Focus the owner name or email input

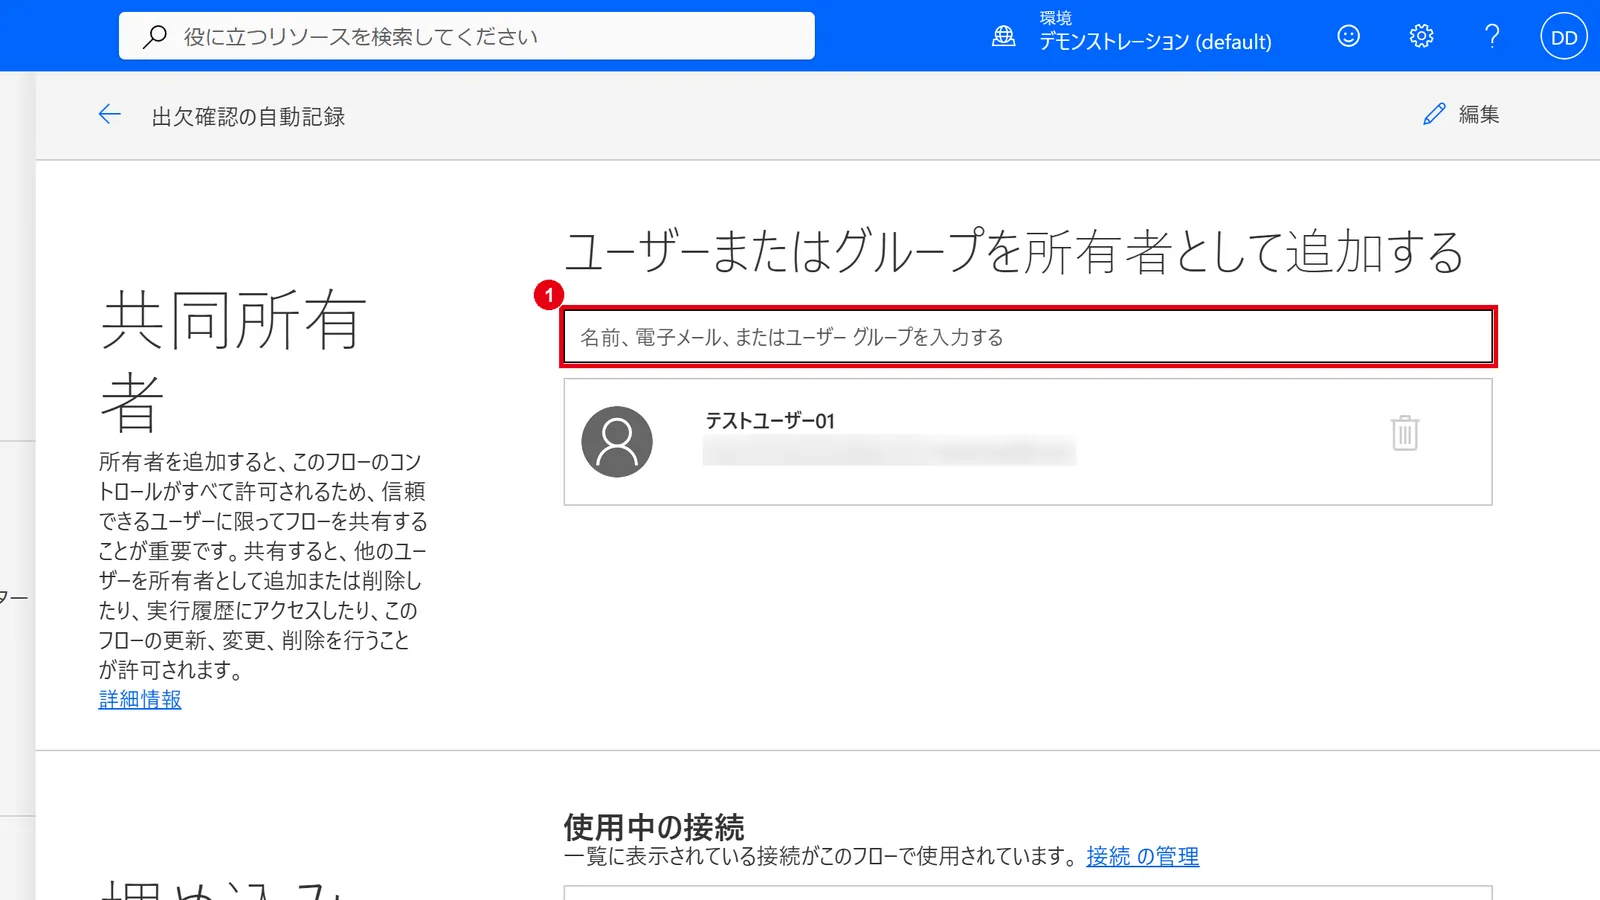(x=1028, y=337)
